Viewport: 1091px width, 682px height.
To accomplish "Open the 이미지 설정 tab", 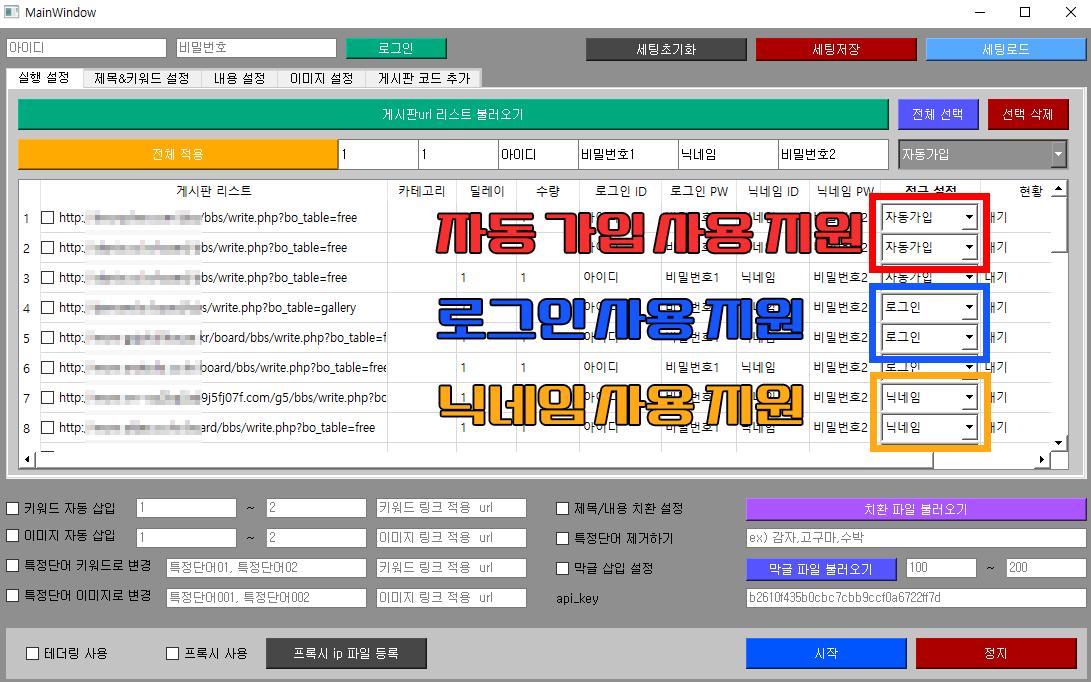I will 321,78.
